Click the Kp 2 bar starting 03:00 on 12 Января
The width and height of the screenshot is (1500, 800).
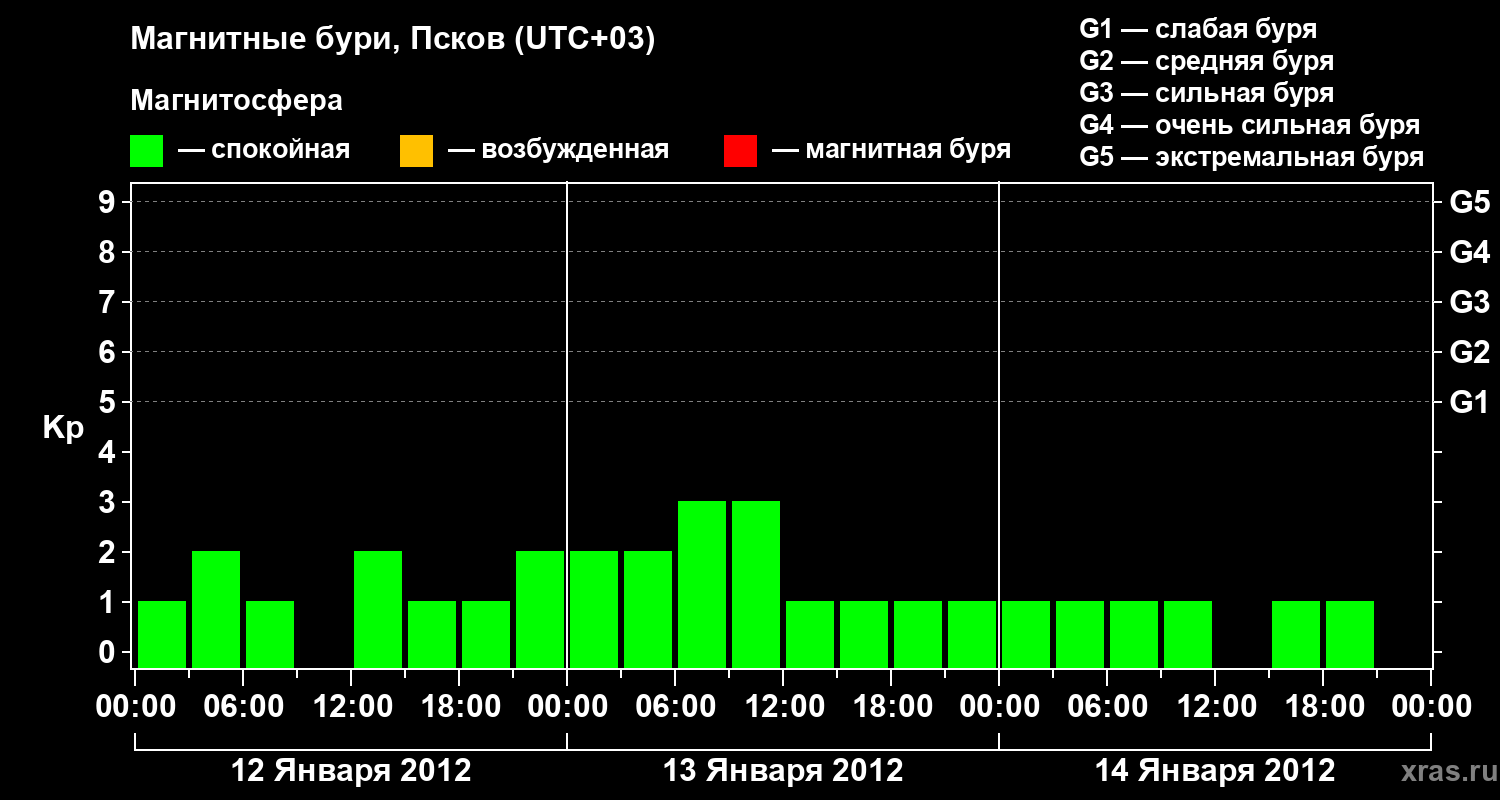[216, 610]
